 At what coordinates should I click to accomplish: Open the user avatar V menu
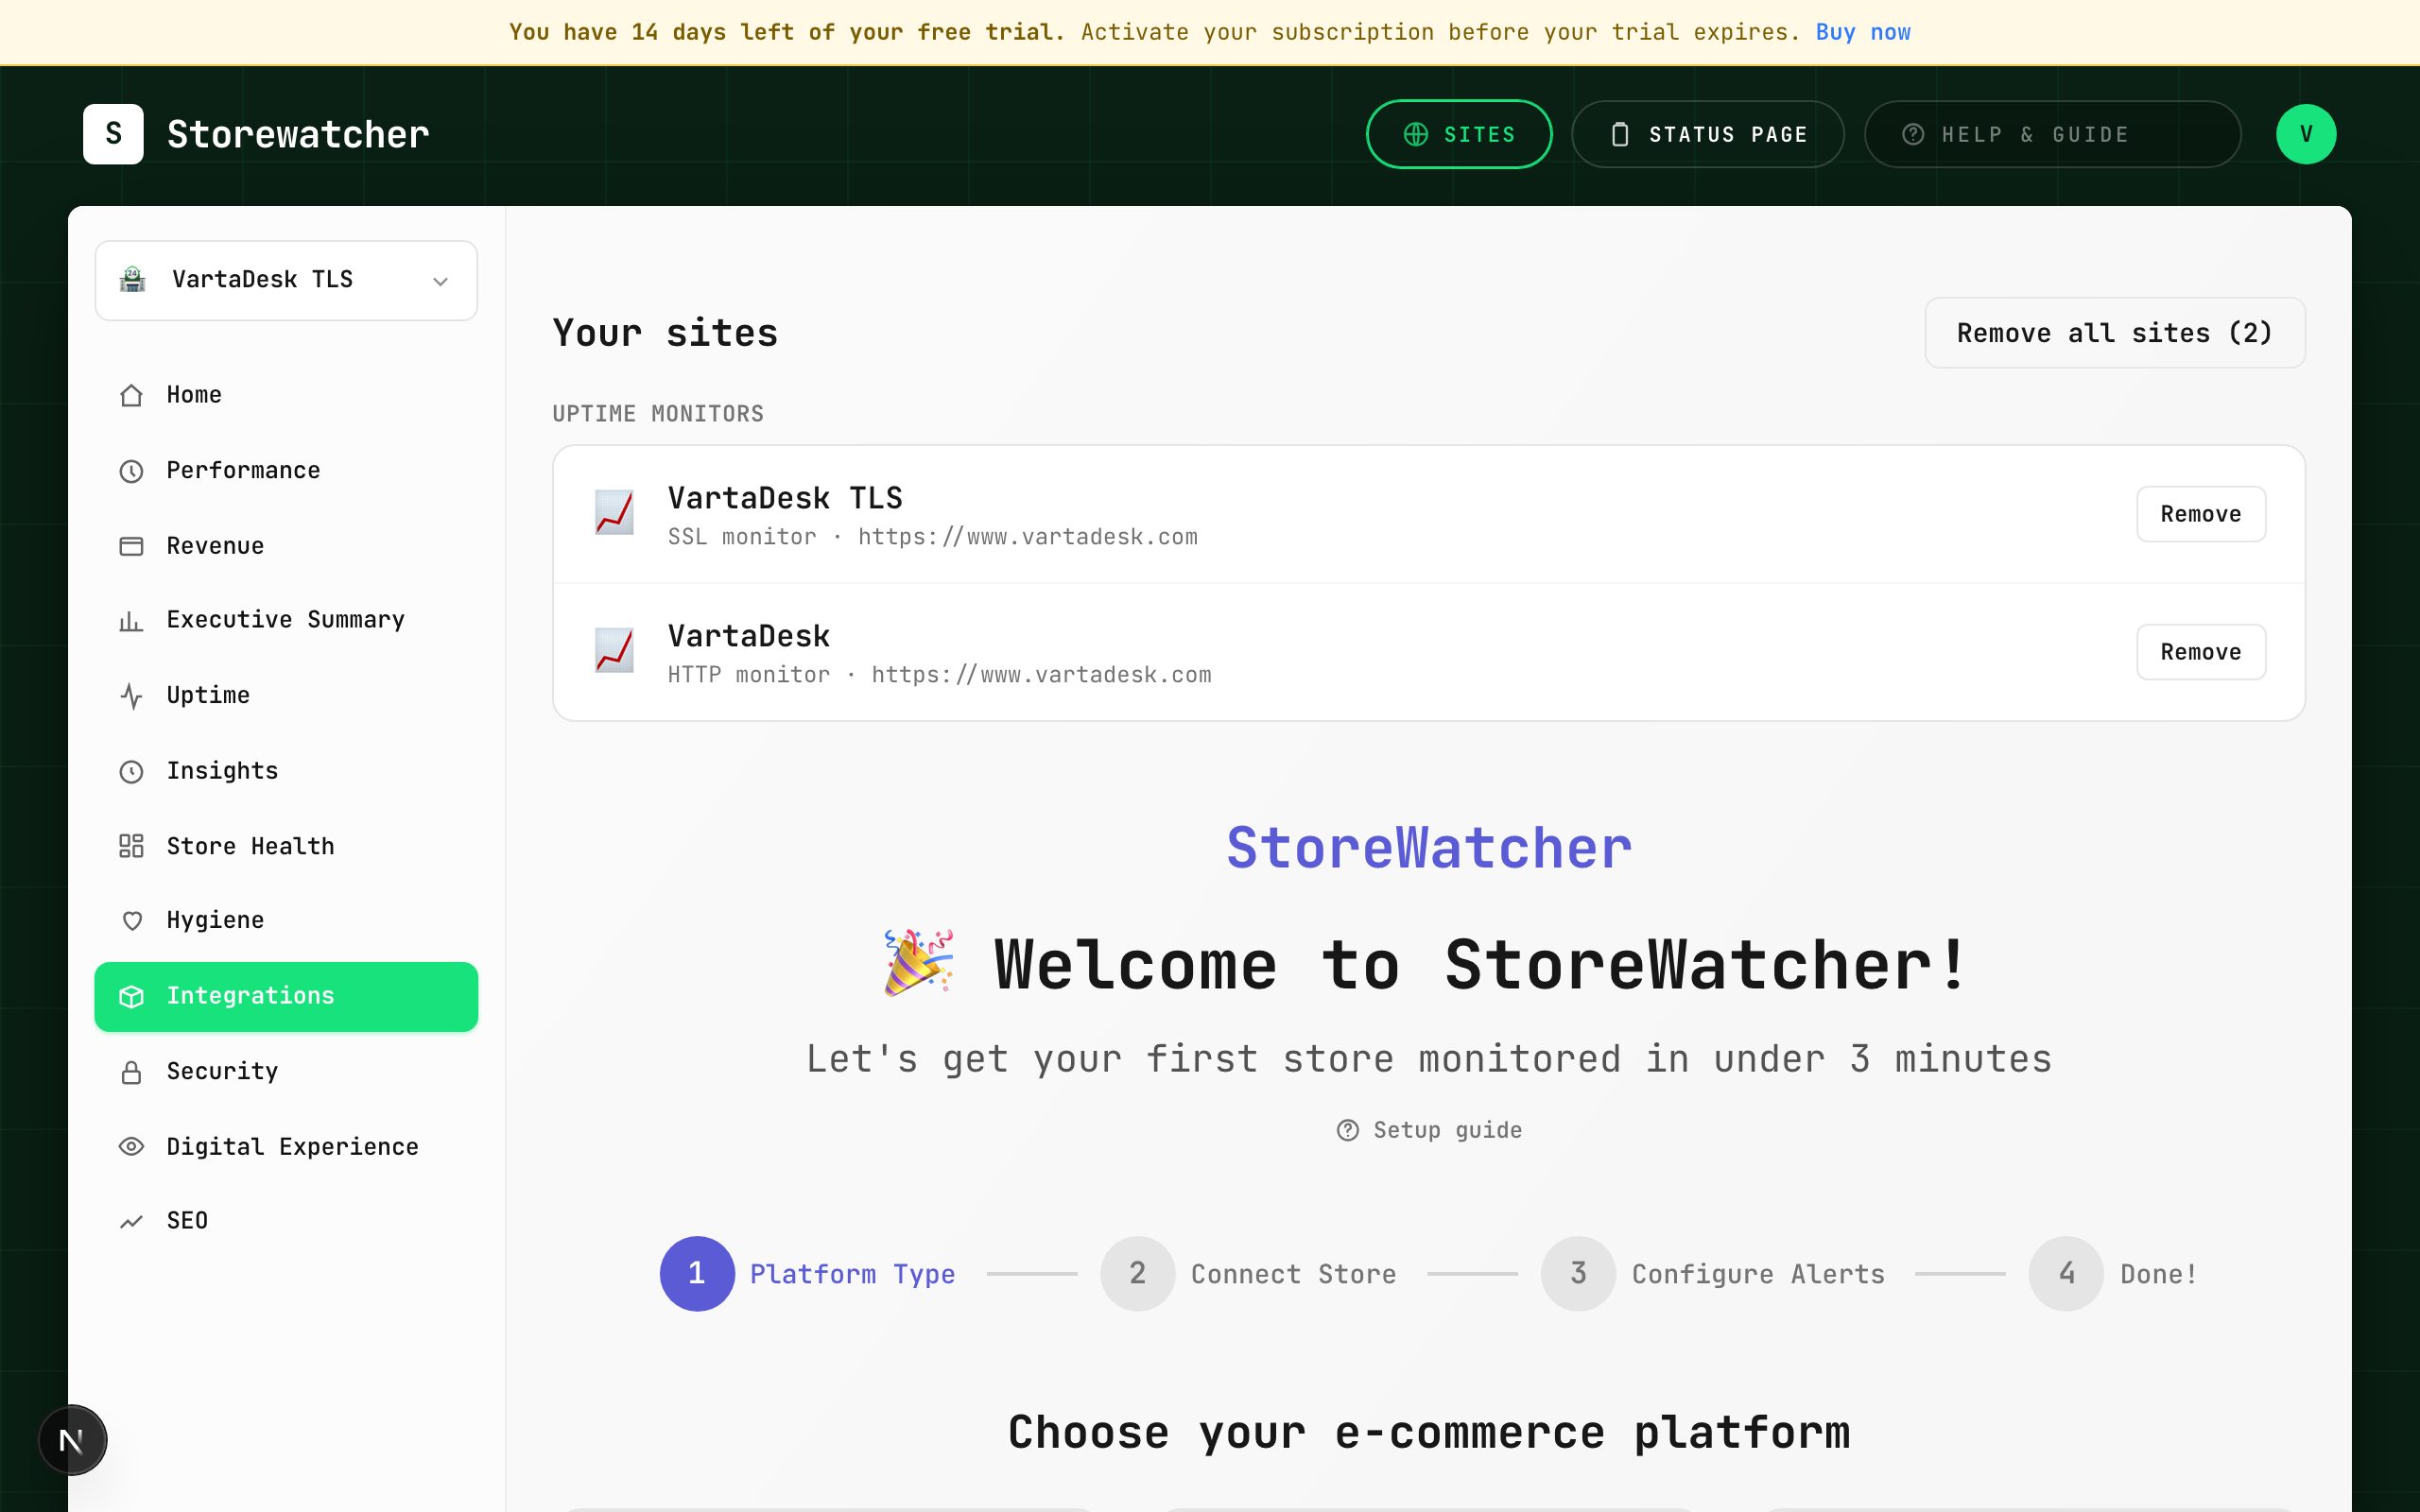click(x=2306, y=134)
